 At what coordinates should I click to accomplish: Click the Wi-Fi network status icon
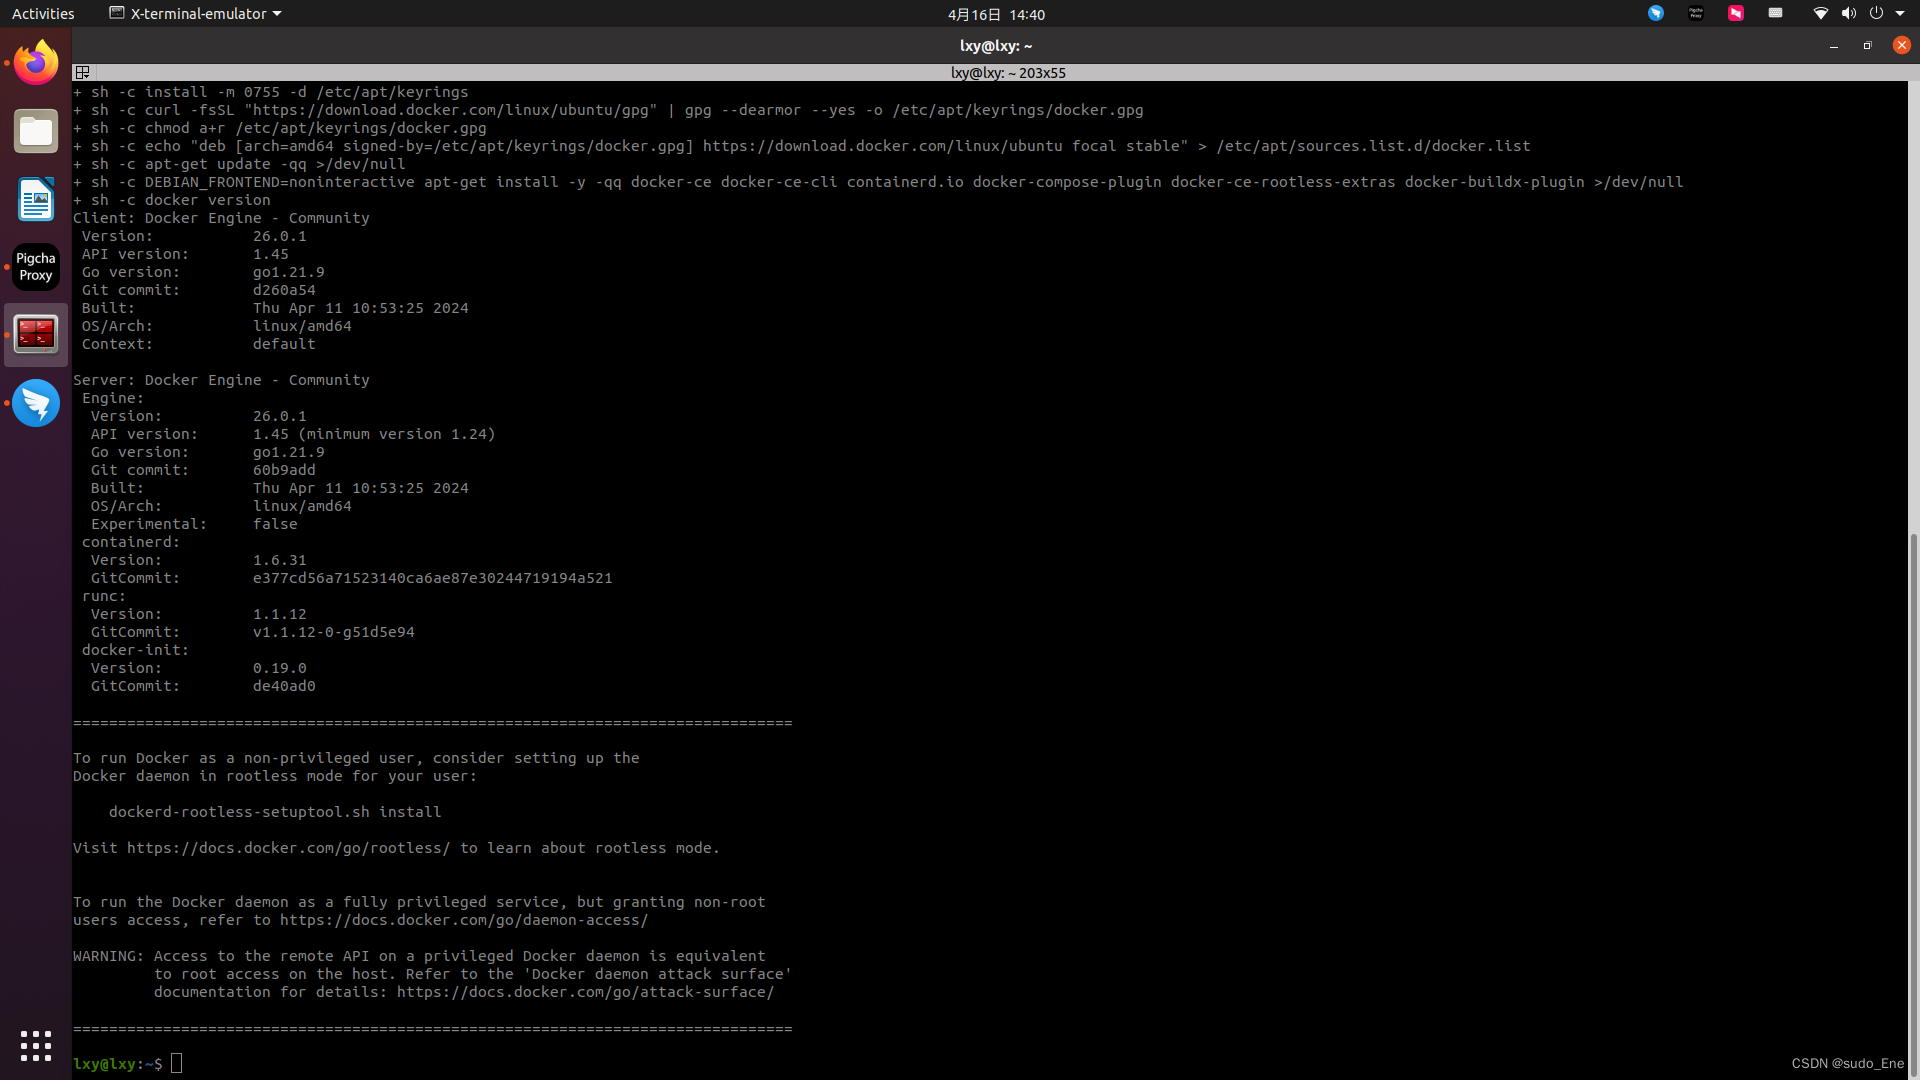click(x=1820, y=14)
